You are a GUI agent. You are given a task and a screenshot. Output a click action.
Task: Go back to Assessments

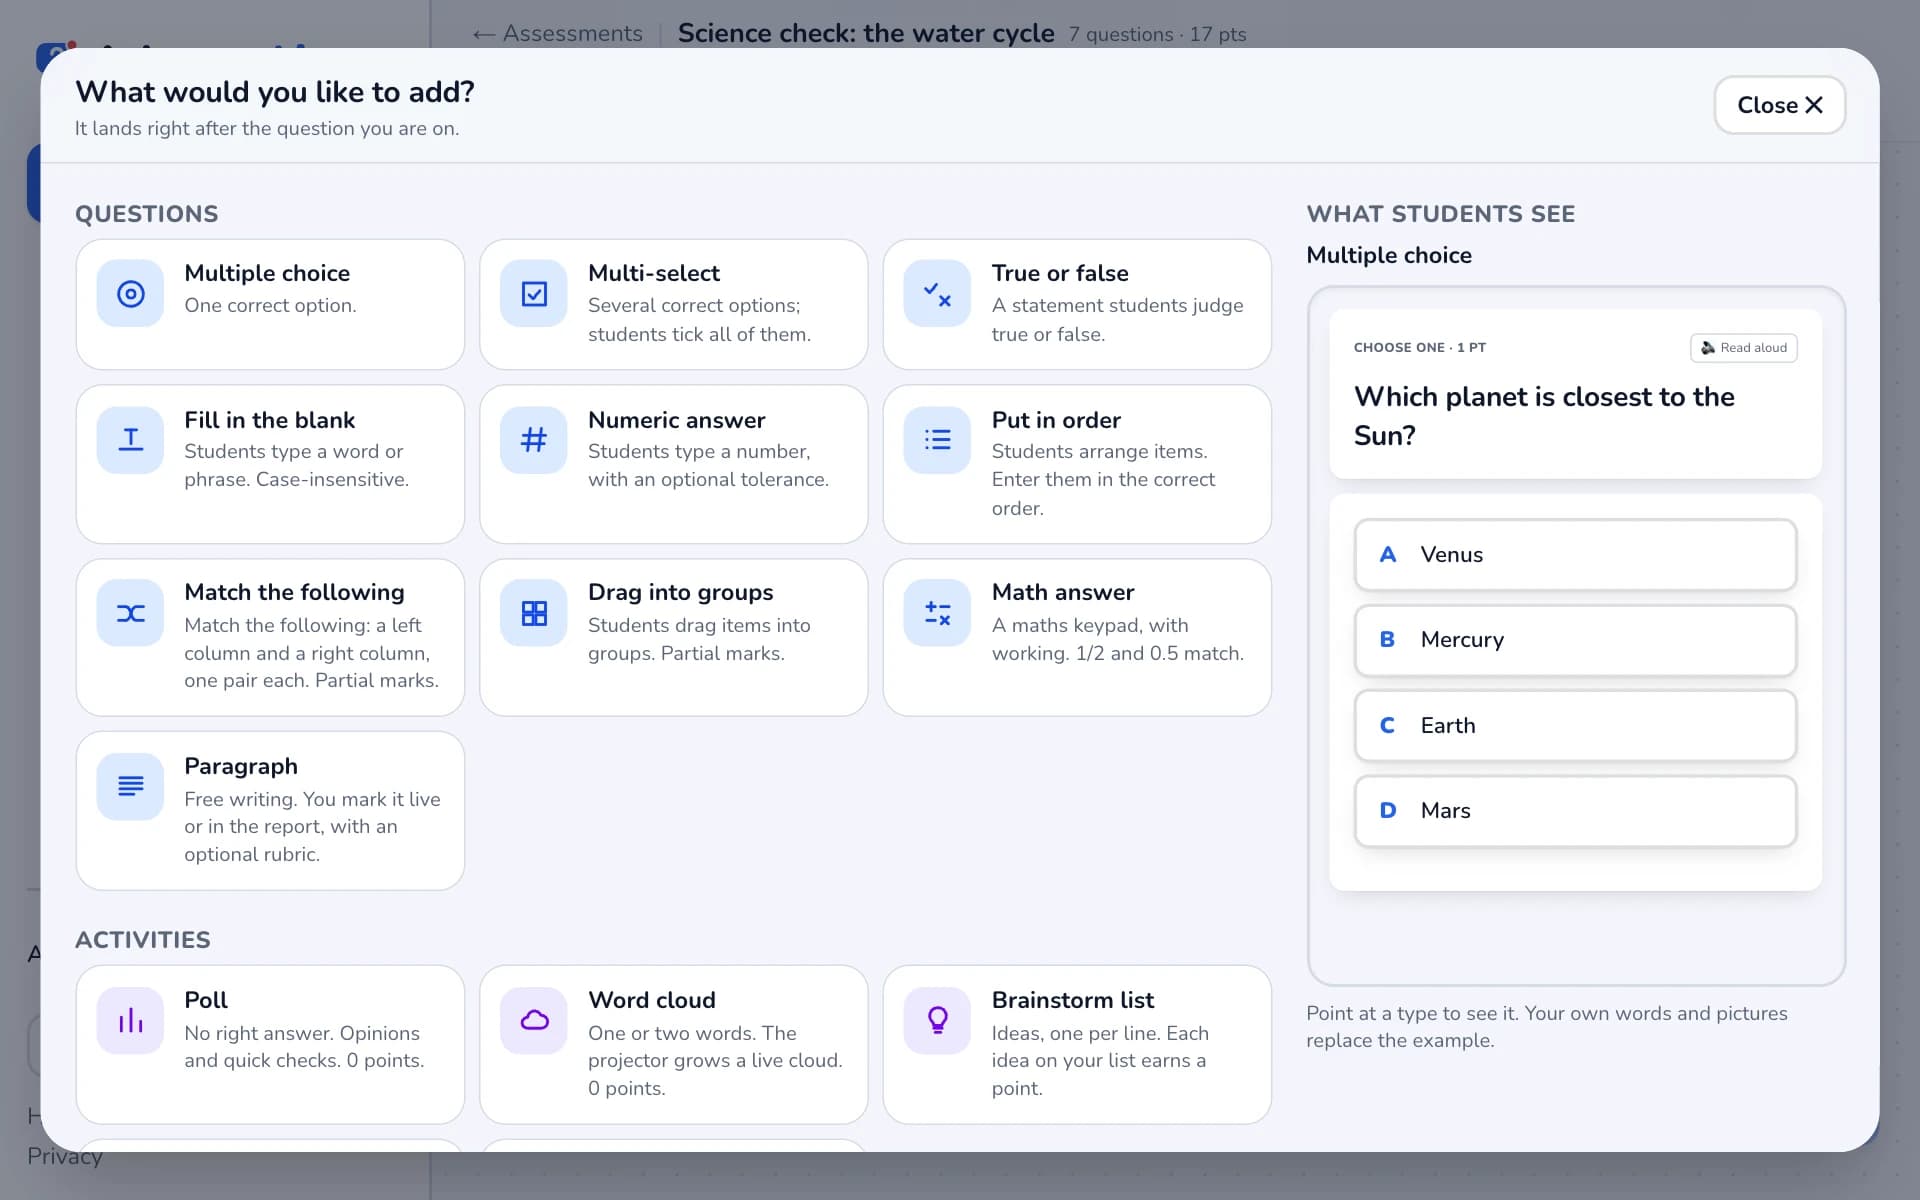click(557, 33)
